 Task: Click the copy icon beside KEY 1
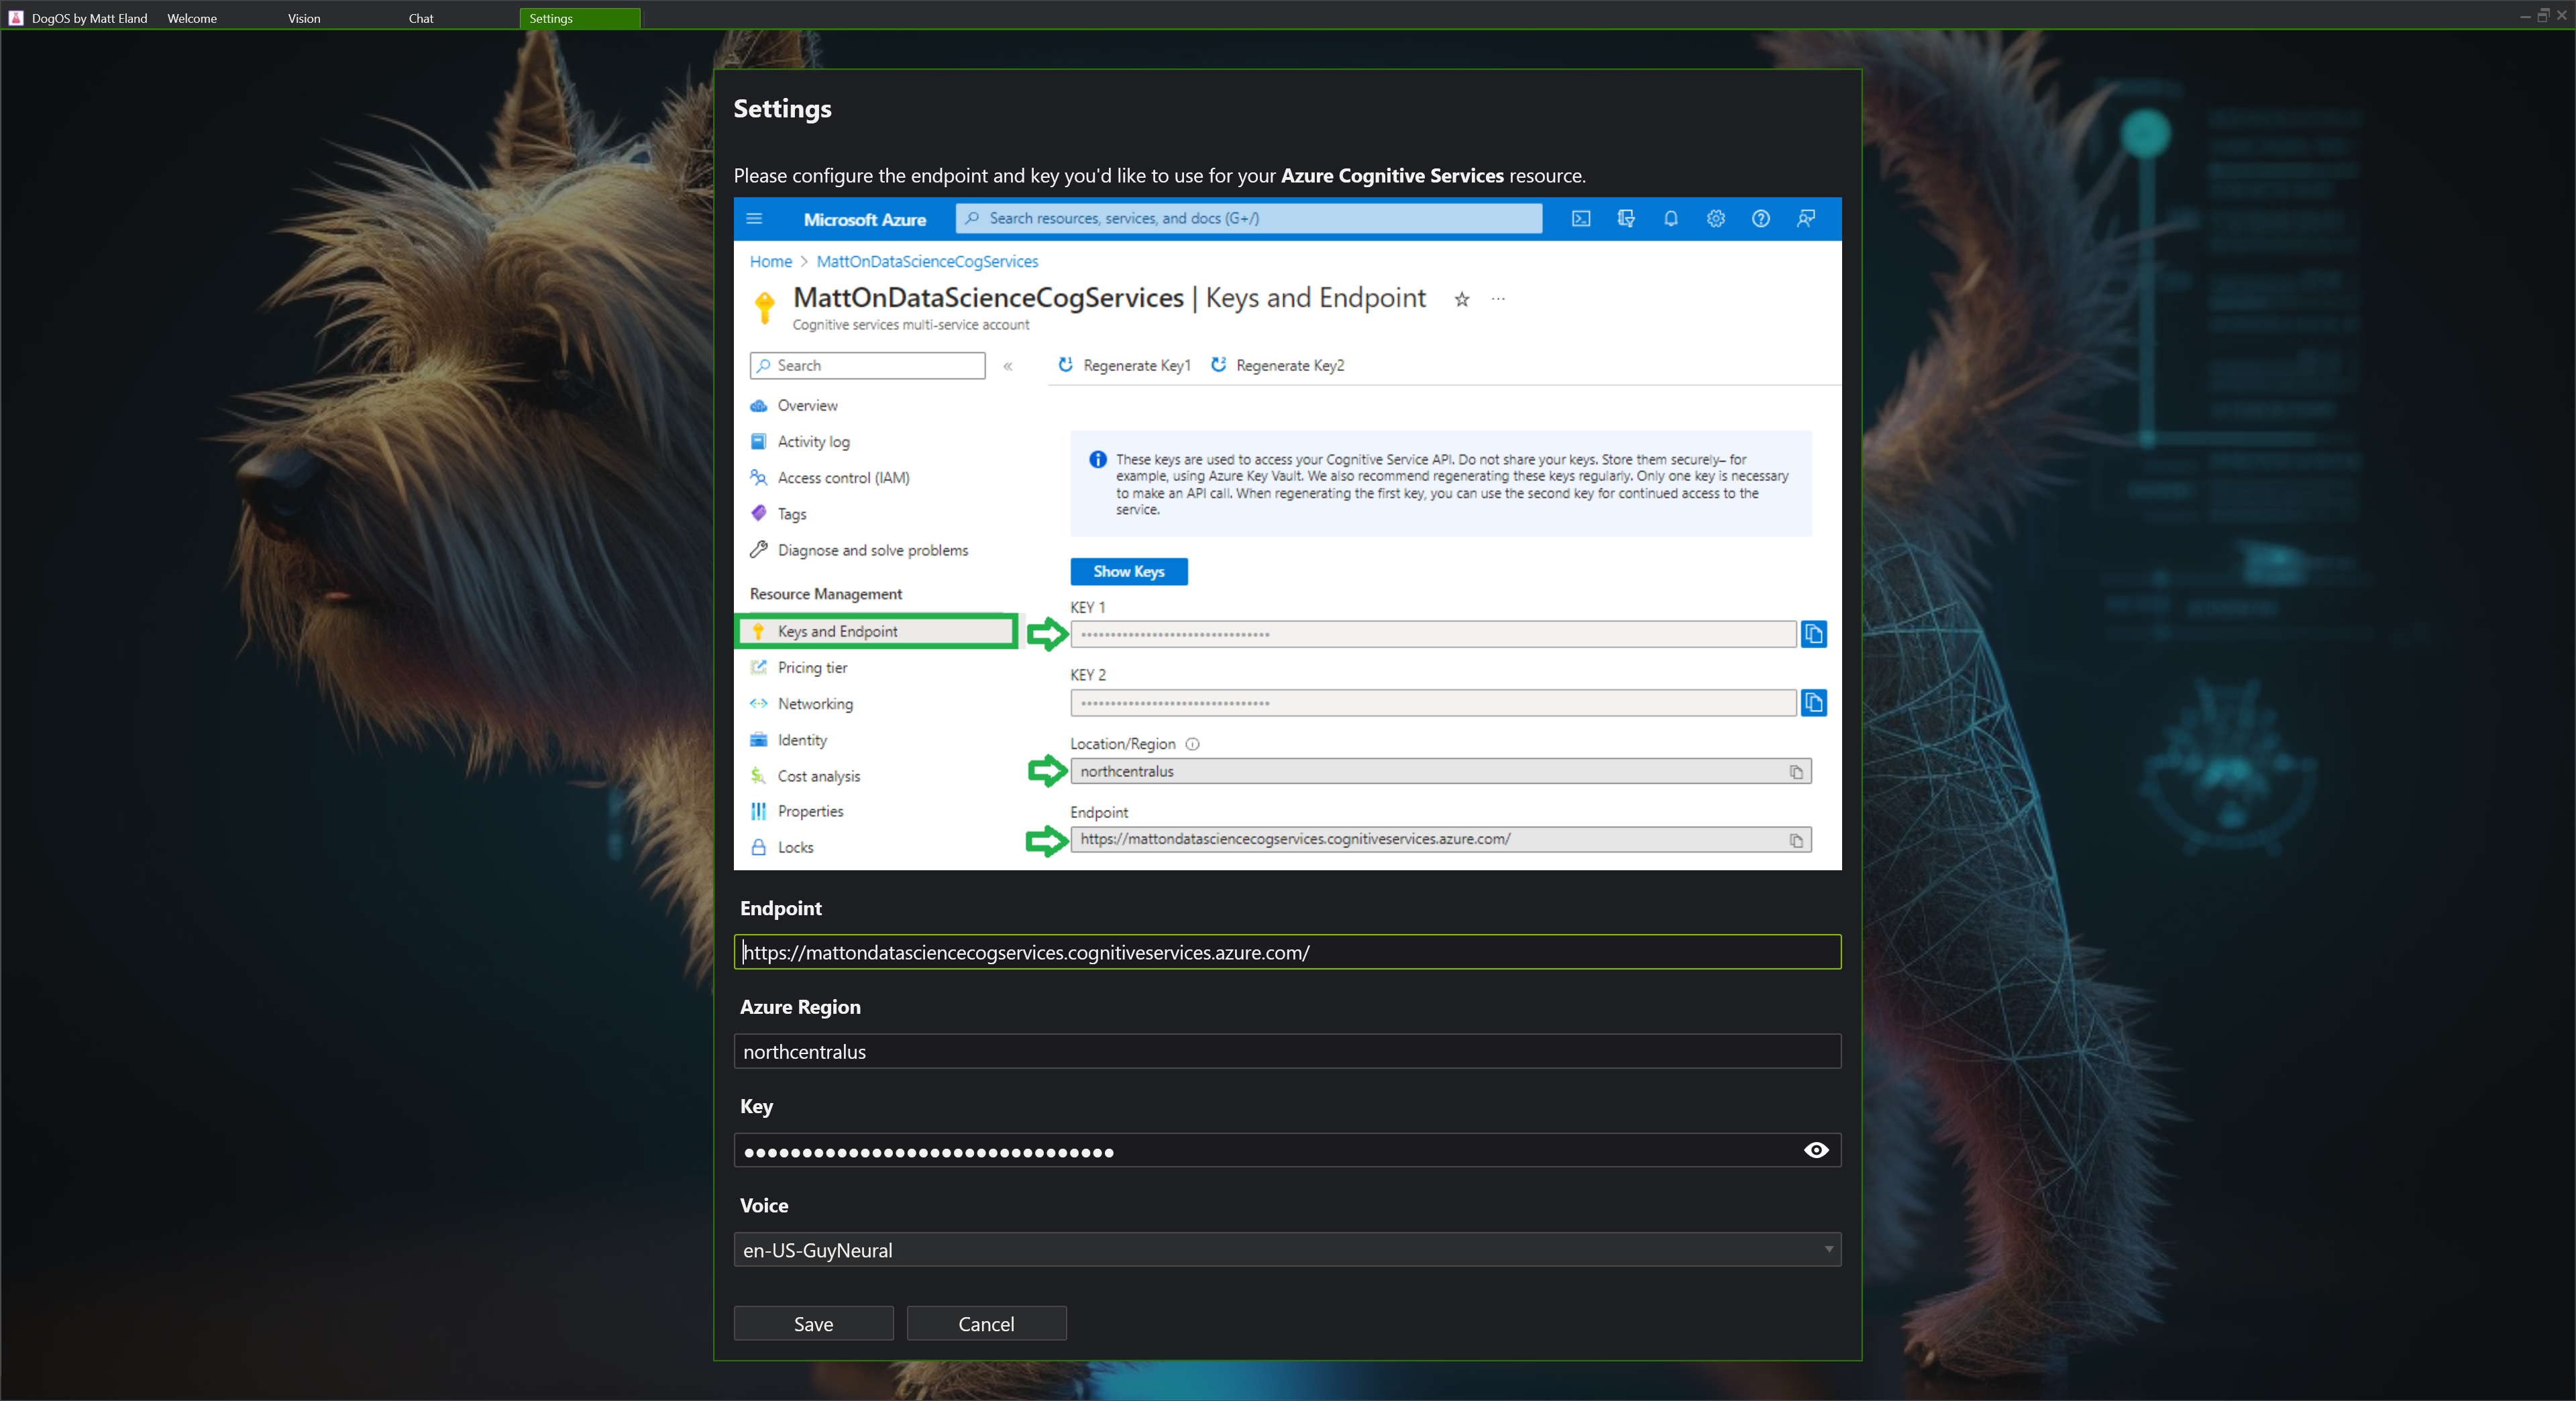click(1813, 634)
